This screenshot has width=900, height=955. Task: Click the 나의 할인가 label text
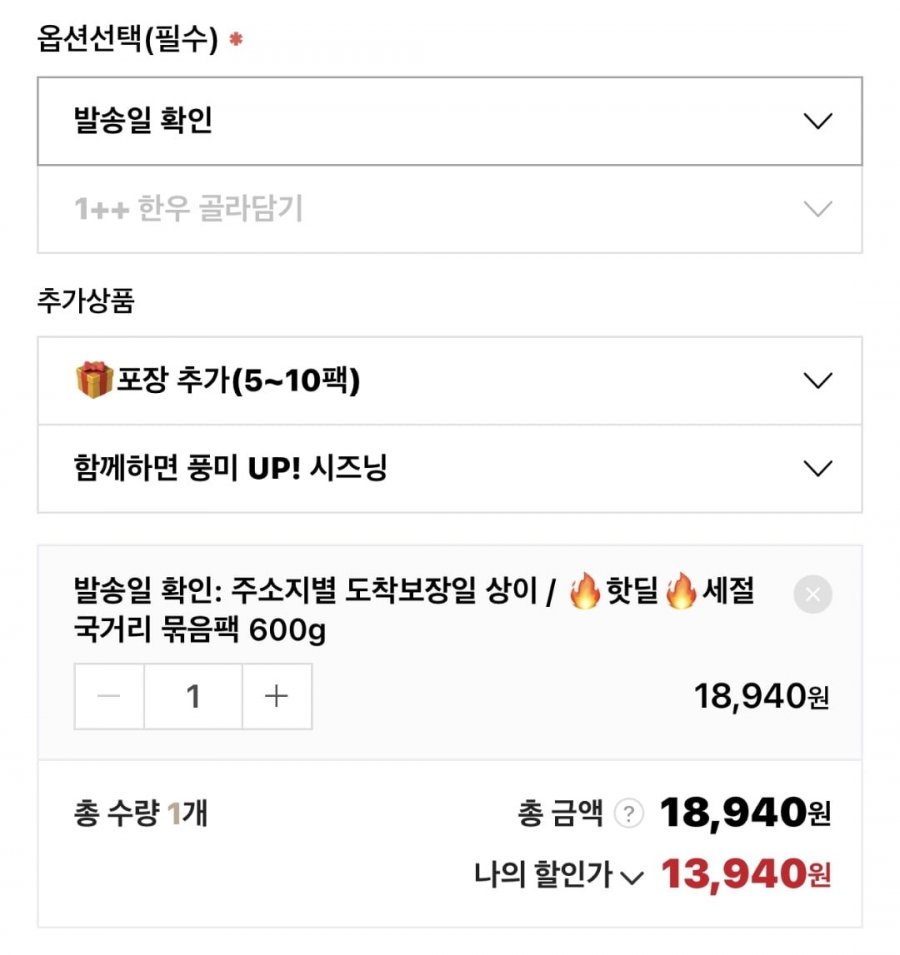point(543,875)
